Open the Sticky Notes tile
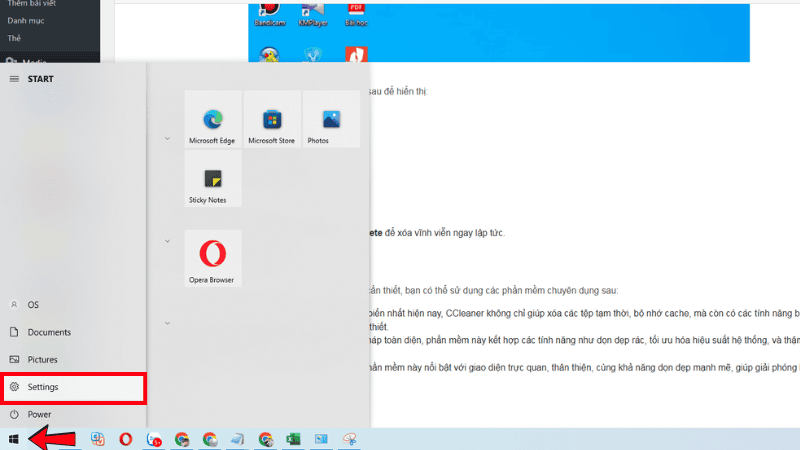Screen dimensions: 800x450 [x=212, y=180]
